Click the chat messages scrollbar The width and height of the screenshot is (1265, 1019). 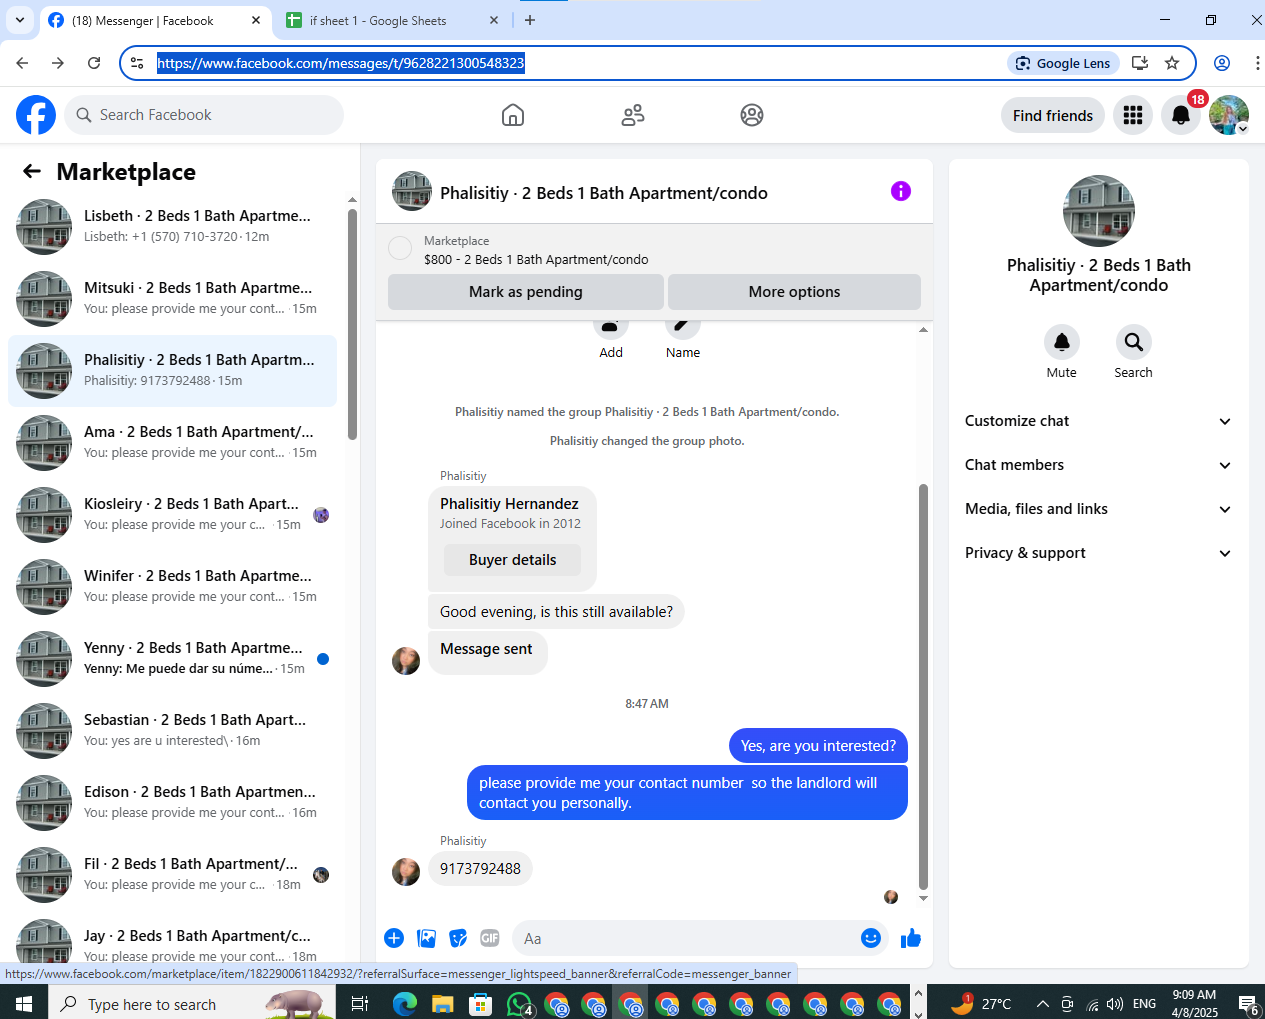(923, 686)
